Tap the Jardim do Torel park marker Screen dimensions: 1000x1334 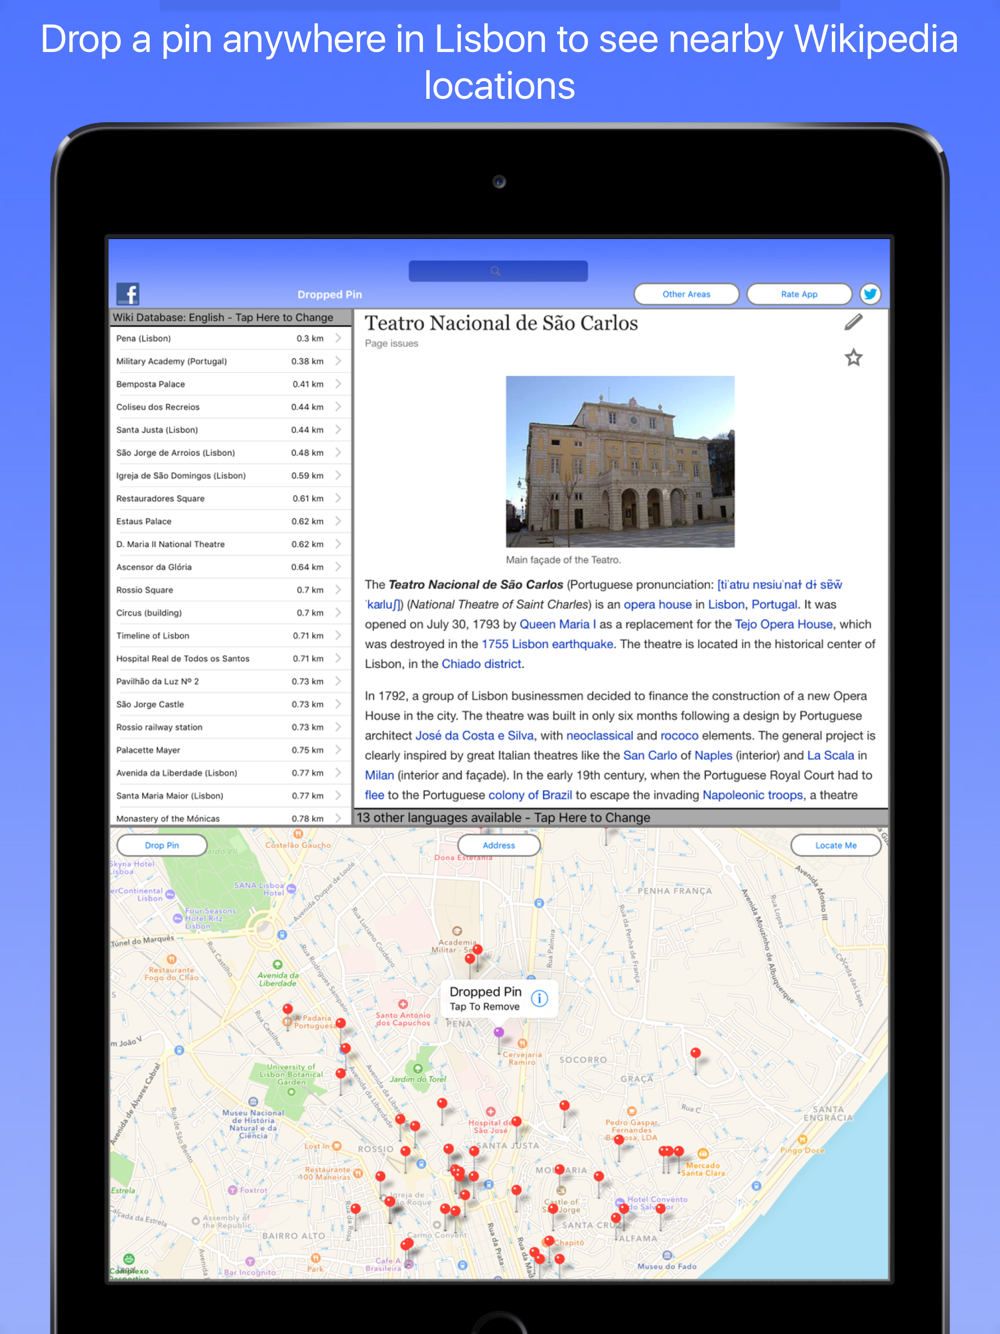(418, 1069)
